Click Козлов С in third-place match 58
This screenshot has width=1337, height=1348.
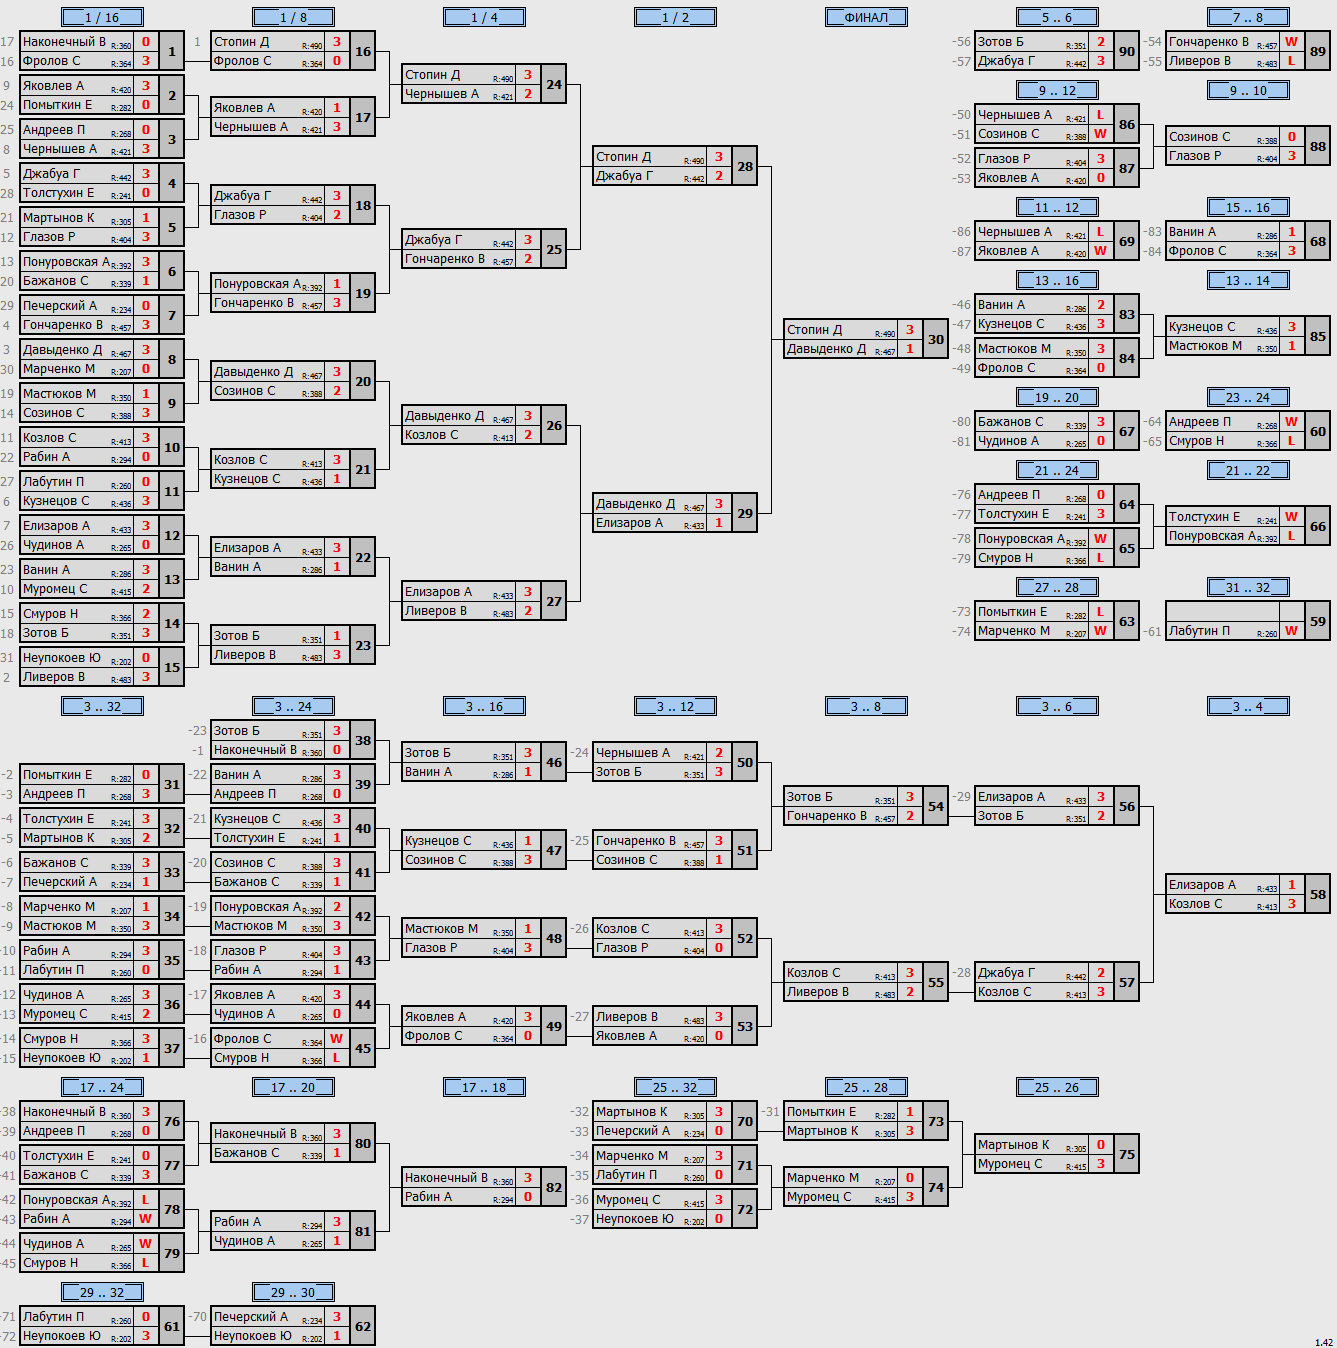1196,904
